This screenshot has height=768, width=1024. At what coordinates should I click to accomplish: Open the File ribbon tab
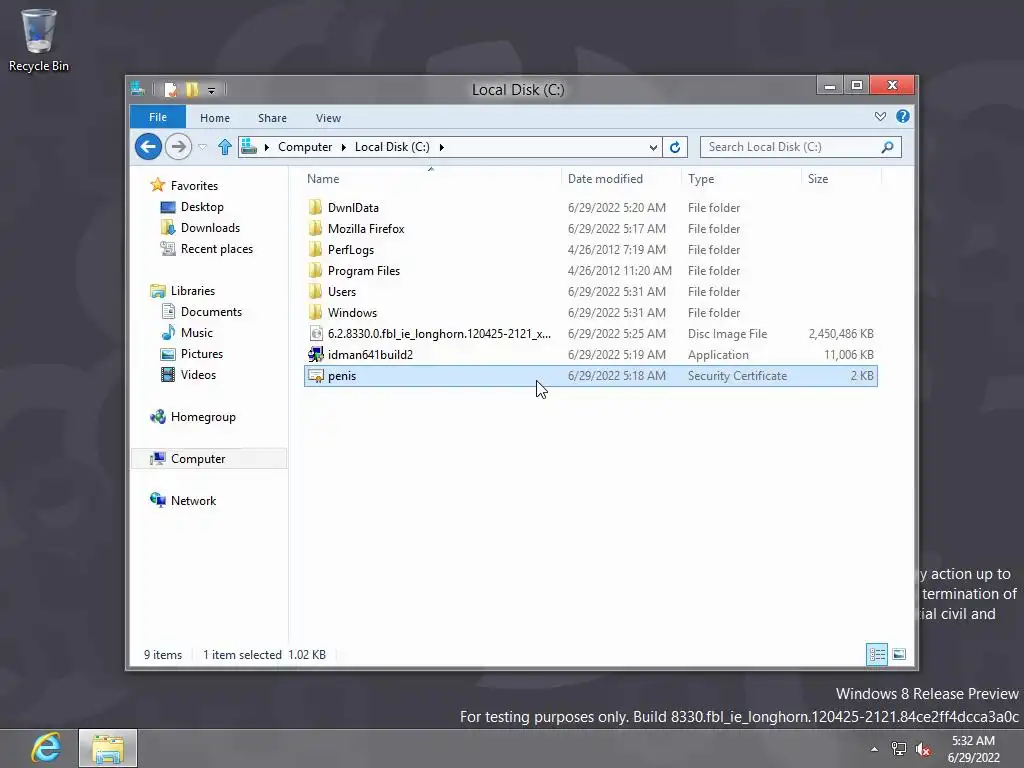pyautogui.click(x=158, y=118)
